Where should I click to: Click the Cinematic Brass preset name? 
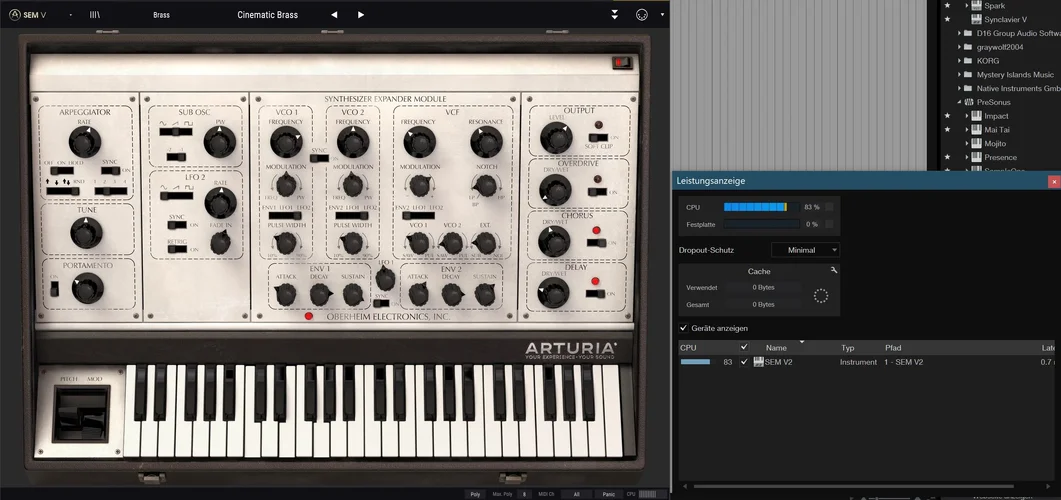(267, 15)
